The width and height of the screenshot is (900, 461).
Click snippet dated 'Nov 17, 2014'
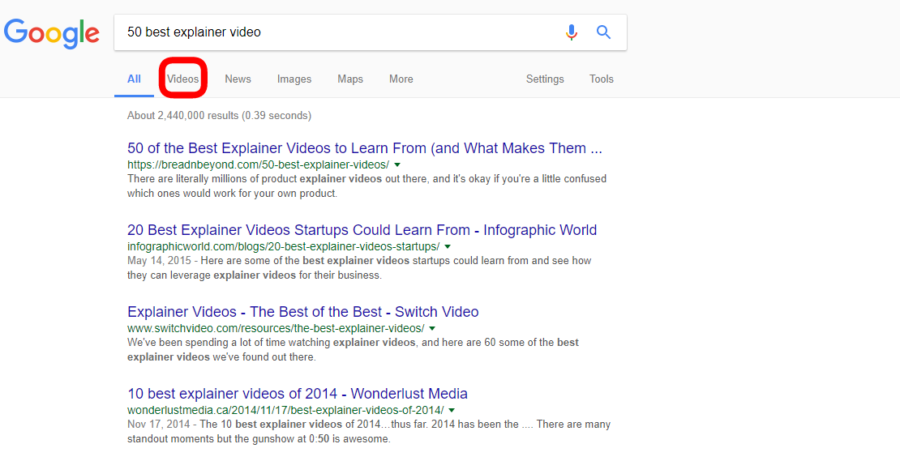(x=368, y=432)
